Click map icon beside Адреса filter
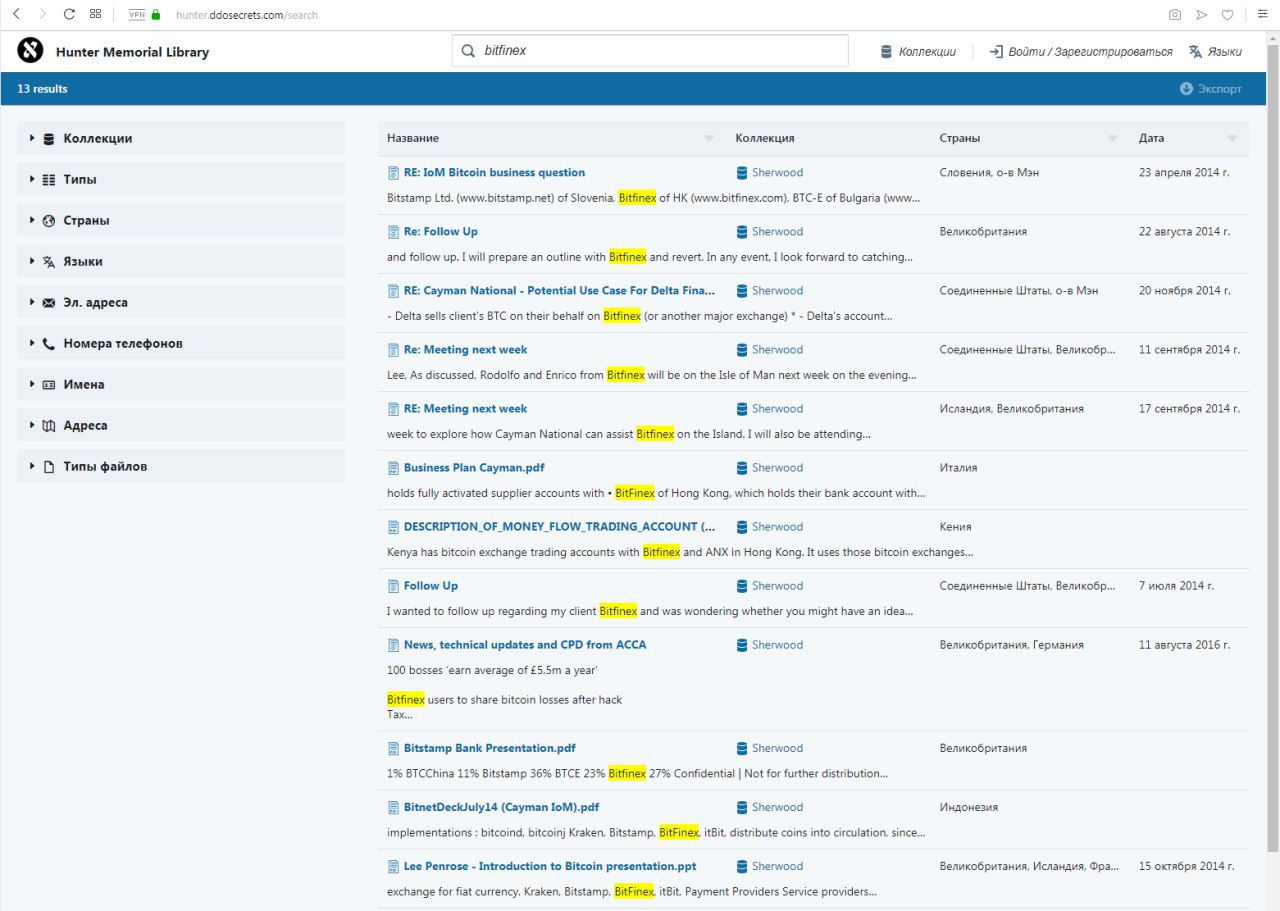1280x911 pixels. coord(49,426)
